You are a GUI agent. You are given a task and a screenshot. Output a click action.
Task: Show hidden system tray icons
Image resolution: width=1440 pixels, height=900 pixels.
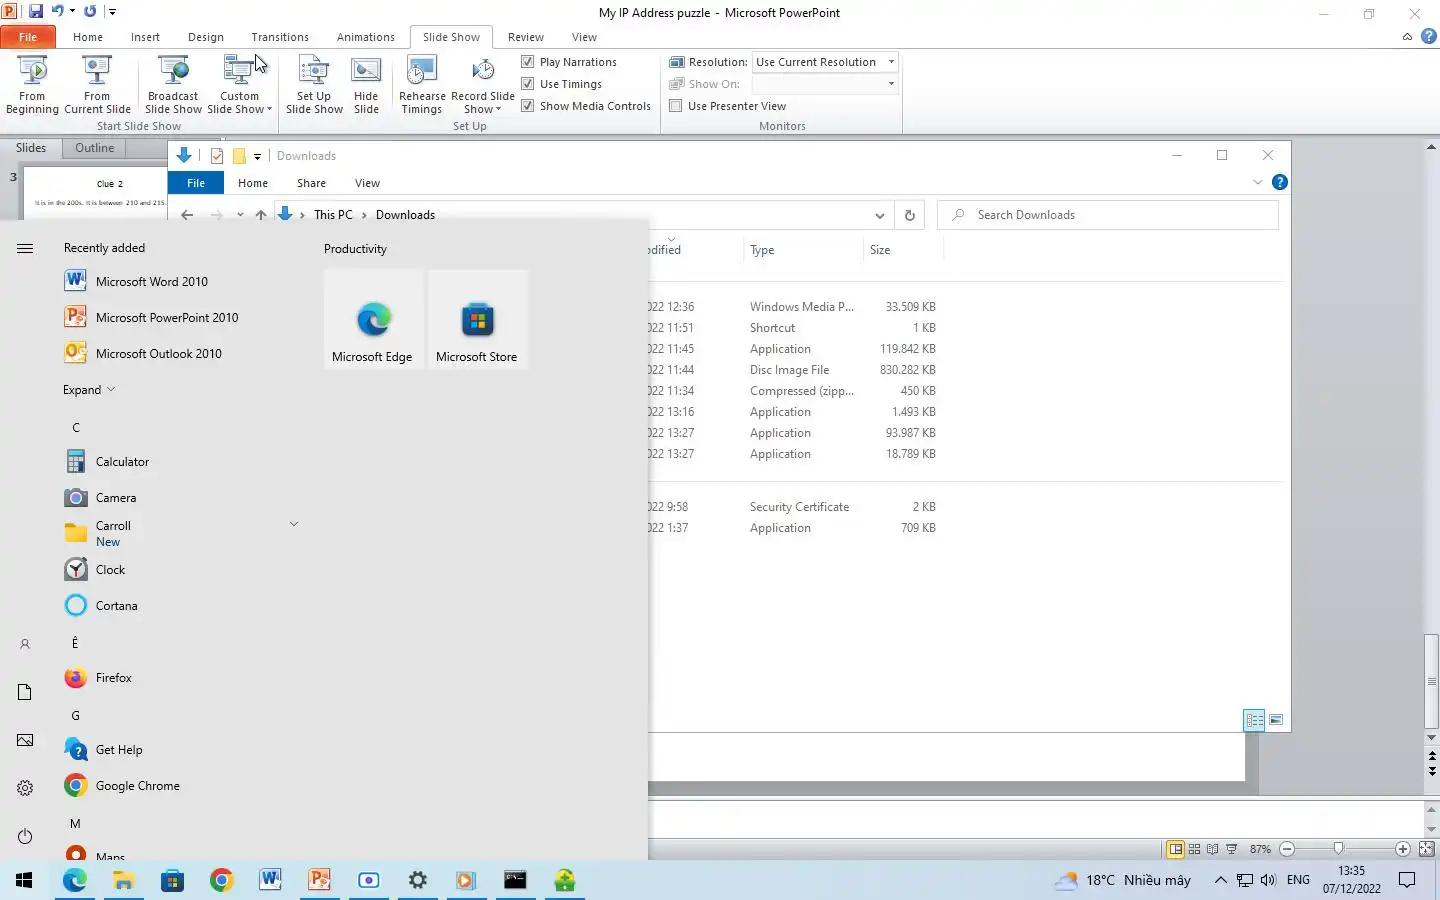1220,880
